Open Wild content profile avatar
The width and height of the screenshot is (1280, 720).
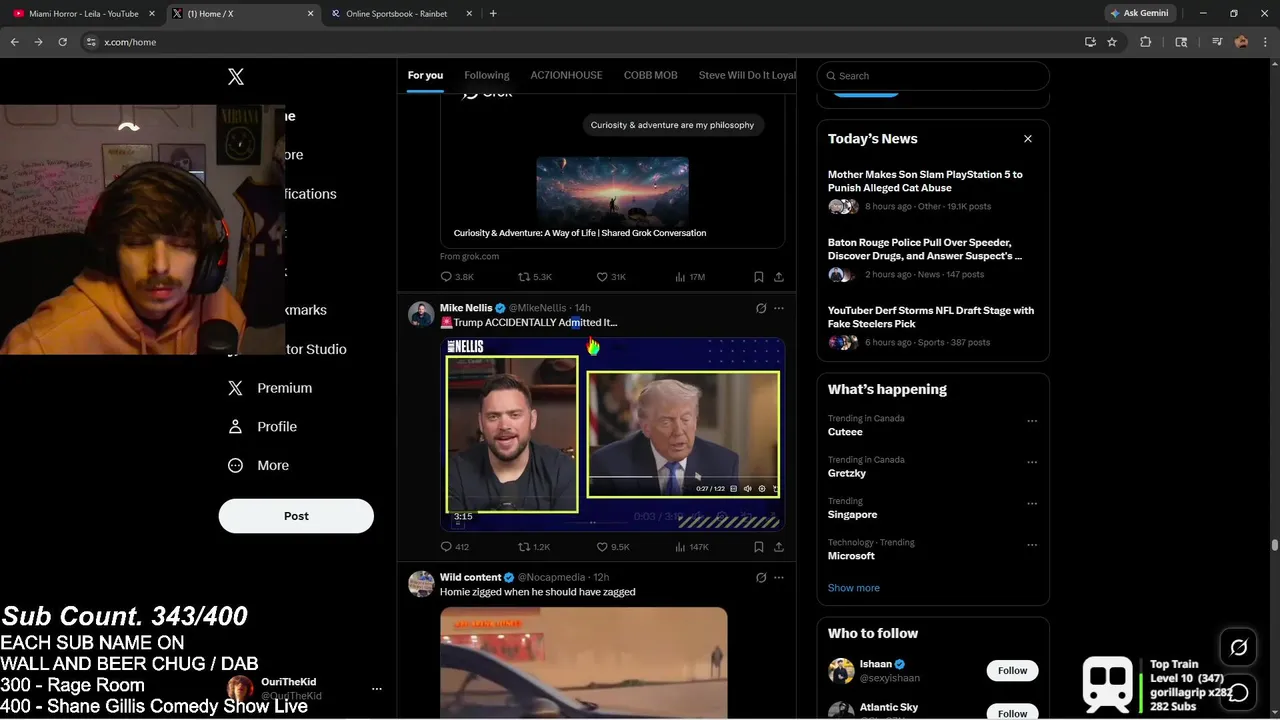[x=421, y=583]
